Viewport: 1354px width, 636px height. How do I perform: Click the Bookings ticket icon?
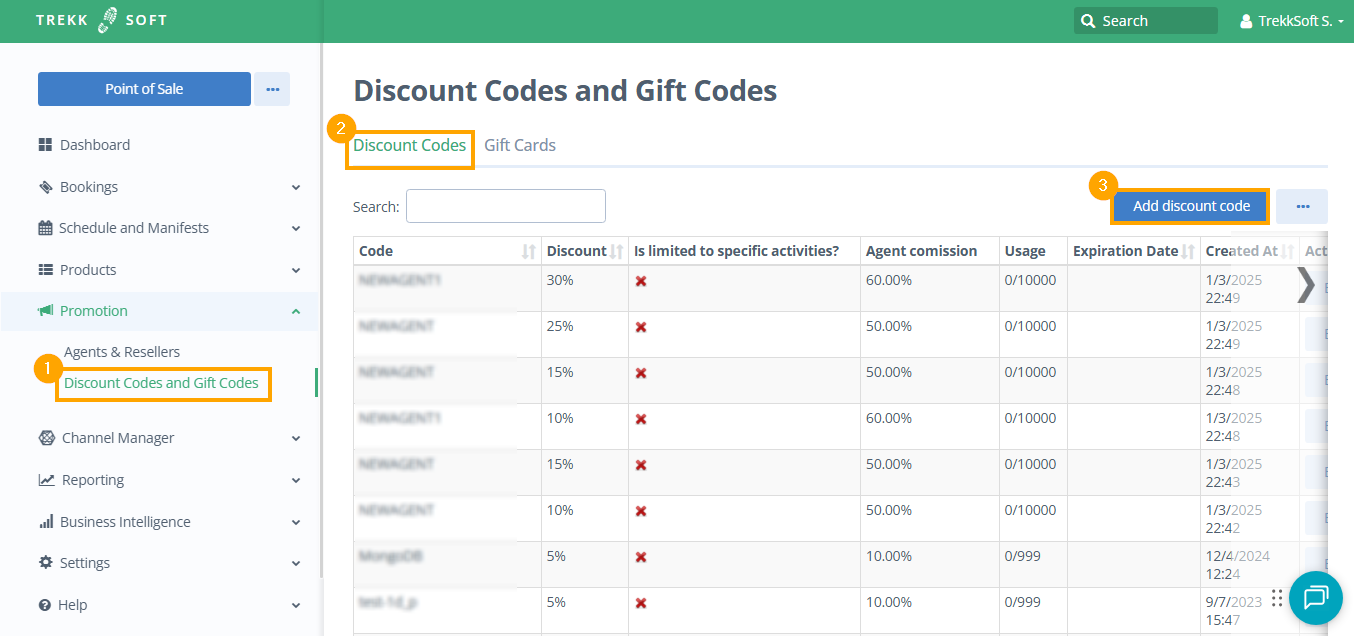45,187
